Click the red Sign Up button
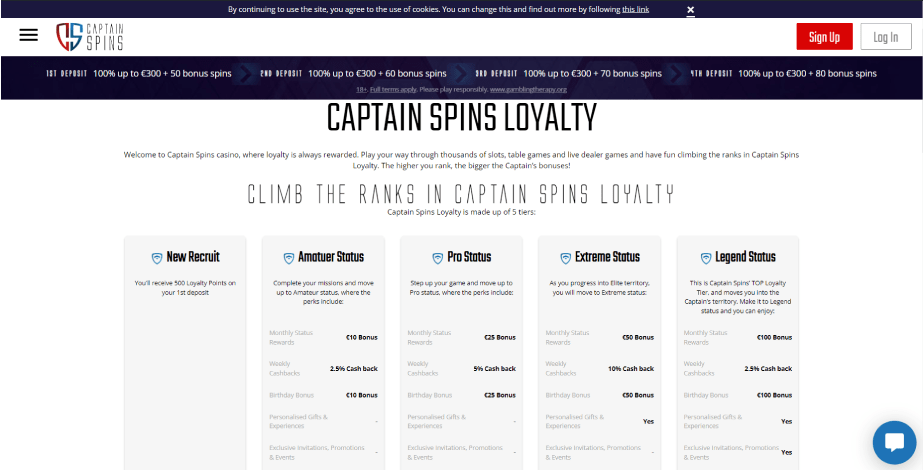Viewport: 924px width, 470px height. pos(824,37)
